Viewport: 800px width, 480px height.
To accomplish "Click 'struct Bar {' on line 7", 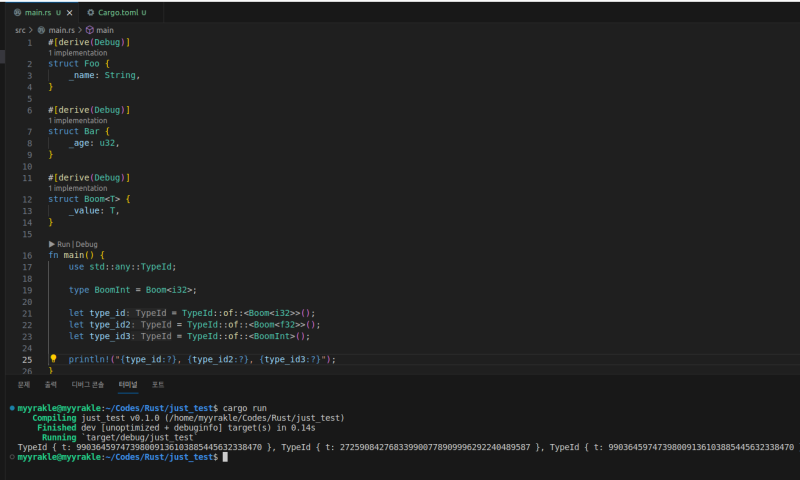I will pos(79,131).
